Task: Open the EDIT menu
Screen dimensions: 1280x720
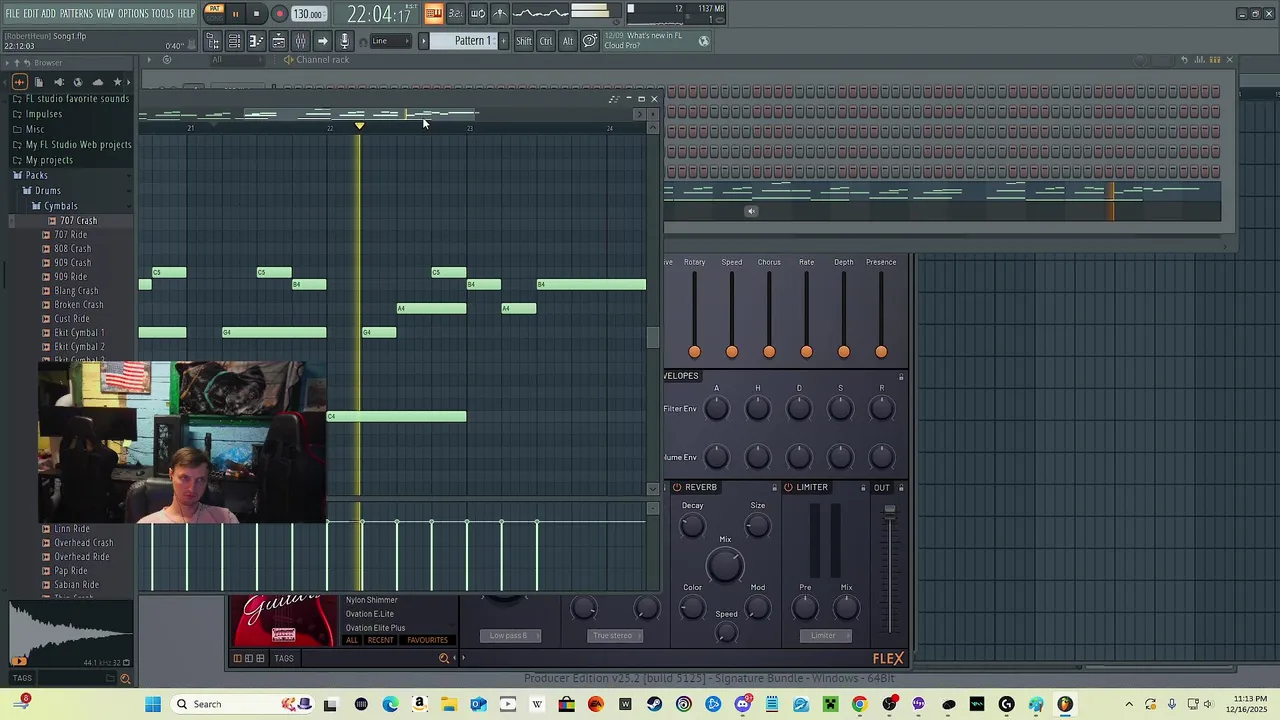Action: [31, 13]
